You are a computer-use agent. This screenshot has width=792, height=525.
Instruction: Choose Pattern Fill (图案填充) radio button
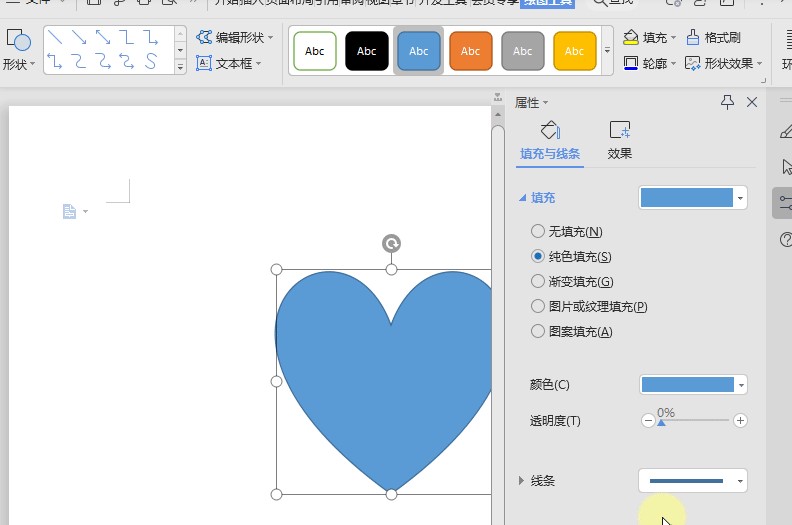click(538, 331)
